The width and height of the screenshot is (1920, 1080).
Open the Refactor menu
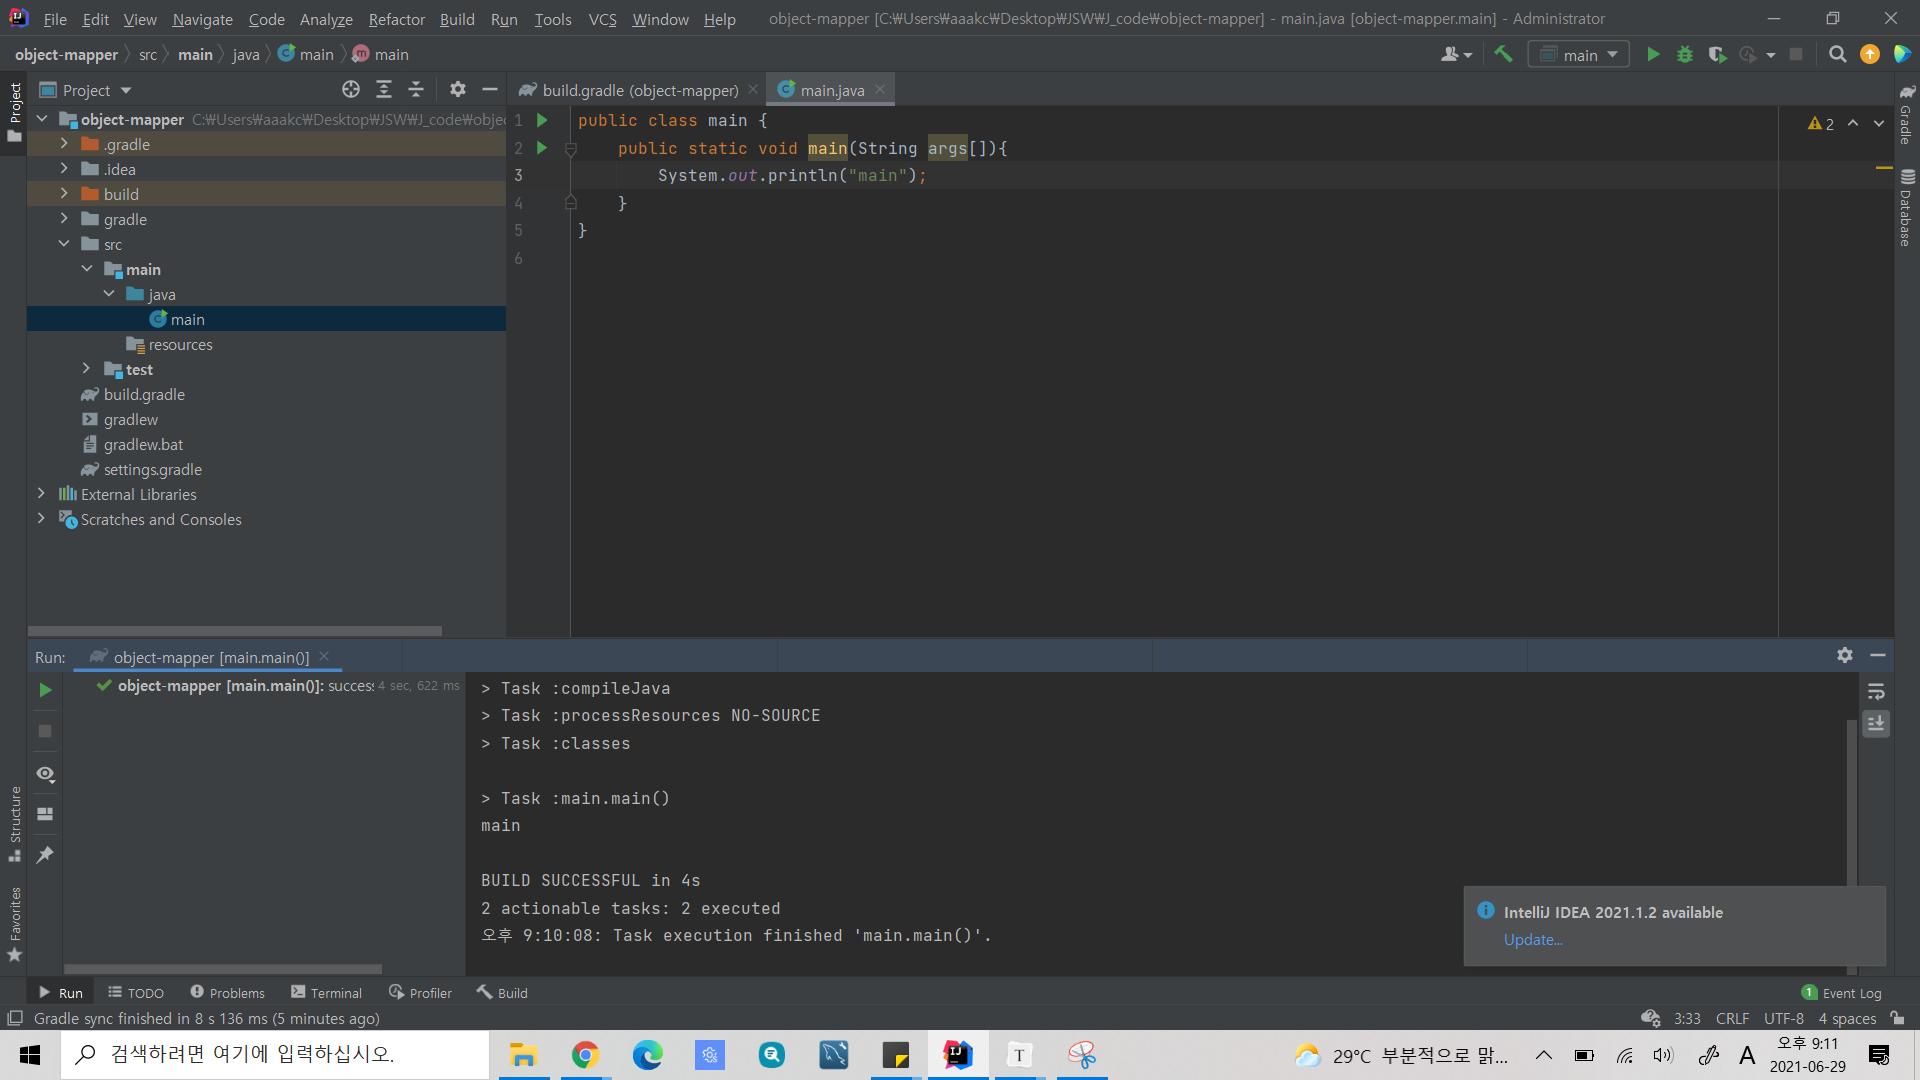[x=396, y=19]
